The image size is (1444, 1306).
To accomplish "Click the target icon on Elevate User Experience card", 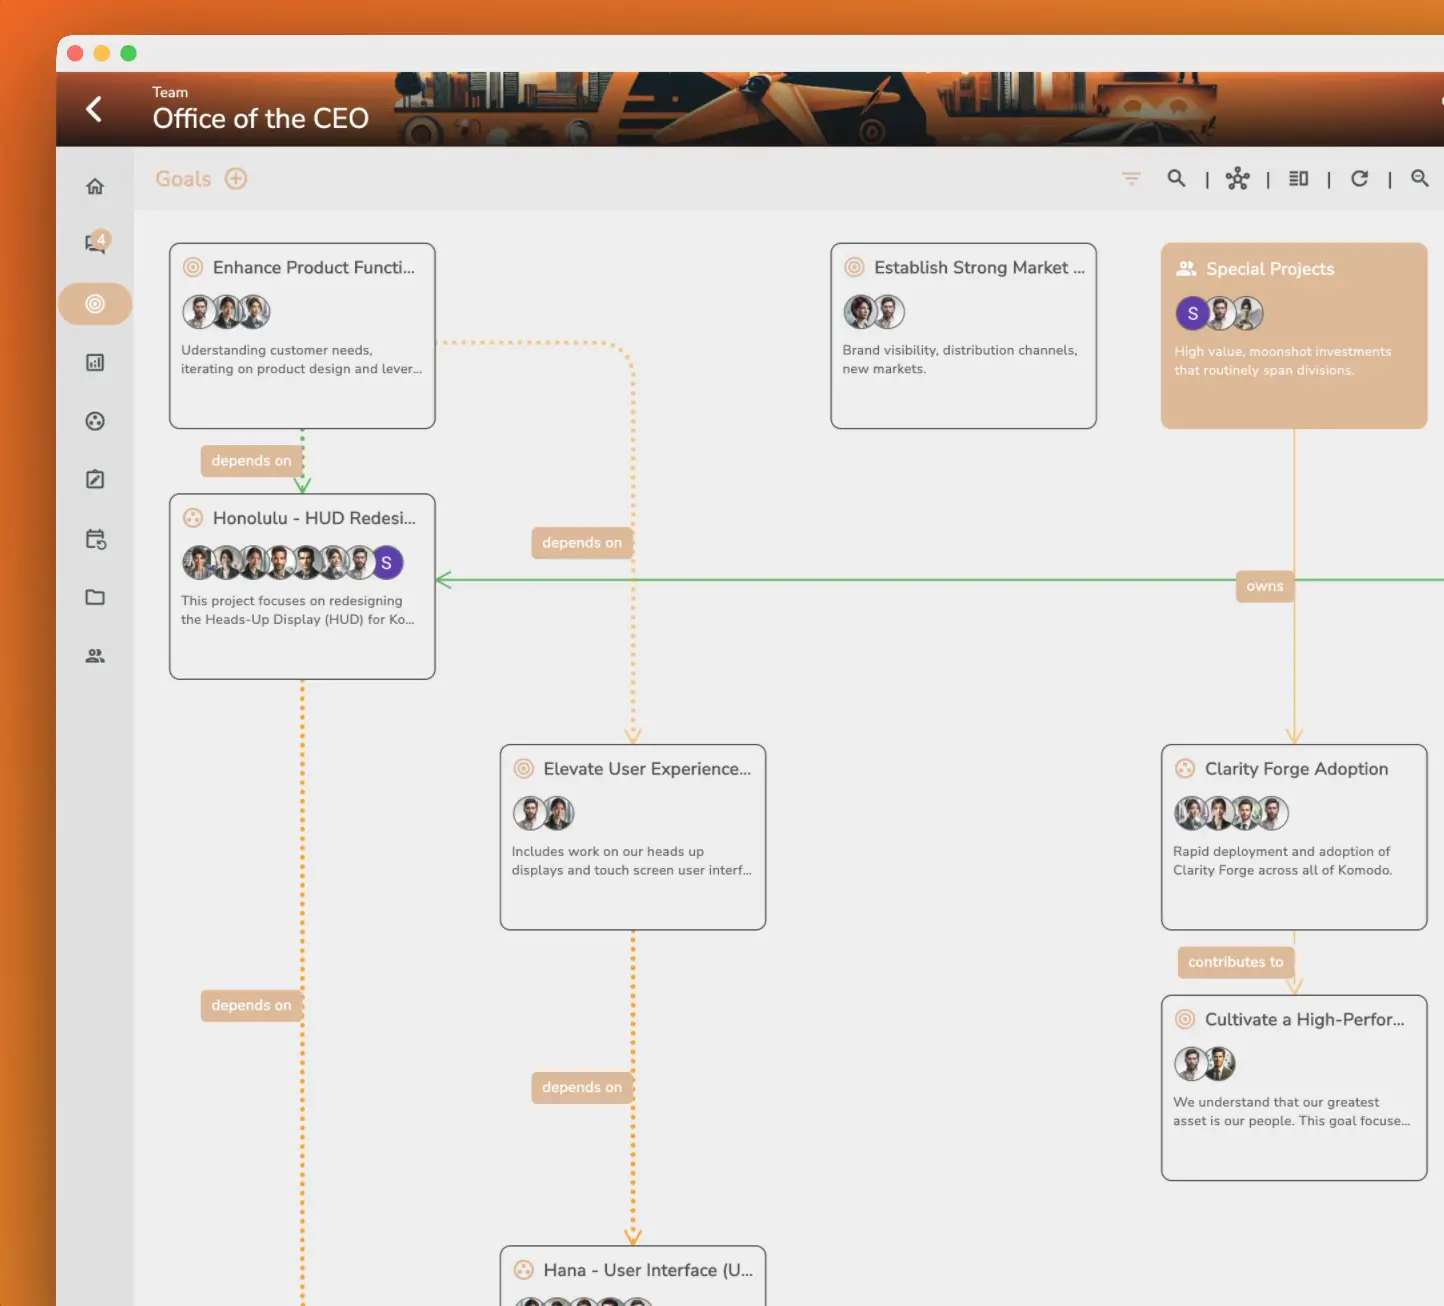I will 523,768.
